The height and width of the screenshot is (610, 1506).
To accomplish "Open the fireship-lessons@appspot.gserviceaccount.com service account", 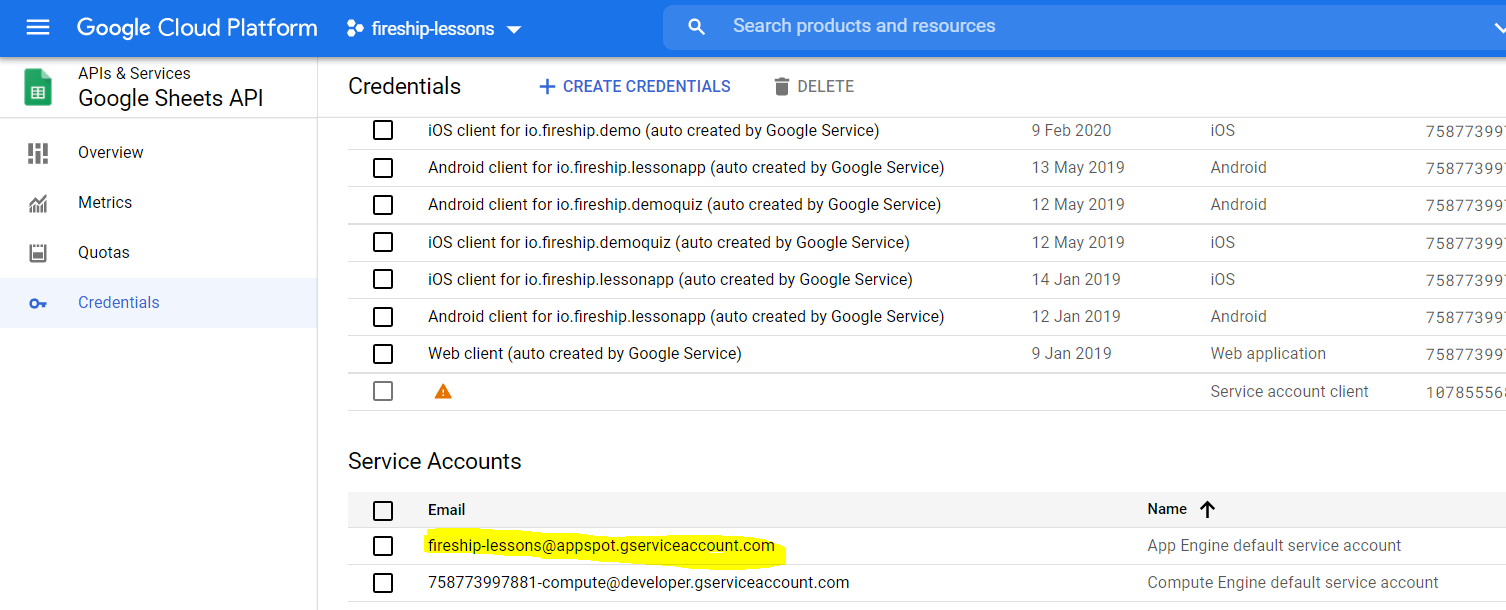I will pyautogui.click(x=599, y=546).
